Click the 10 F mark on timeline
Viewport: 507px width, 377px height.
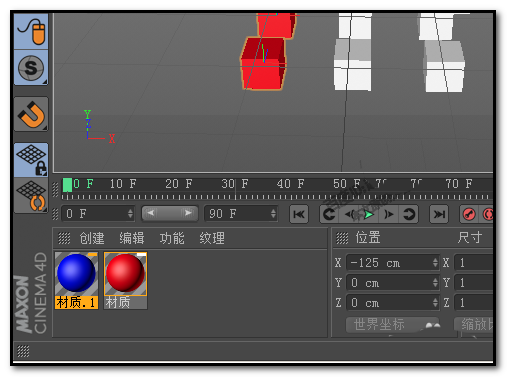(x=123, y=184)
